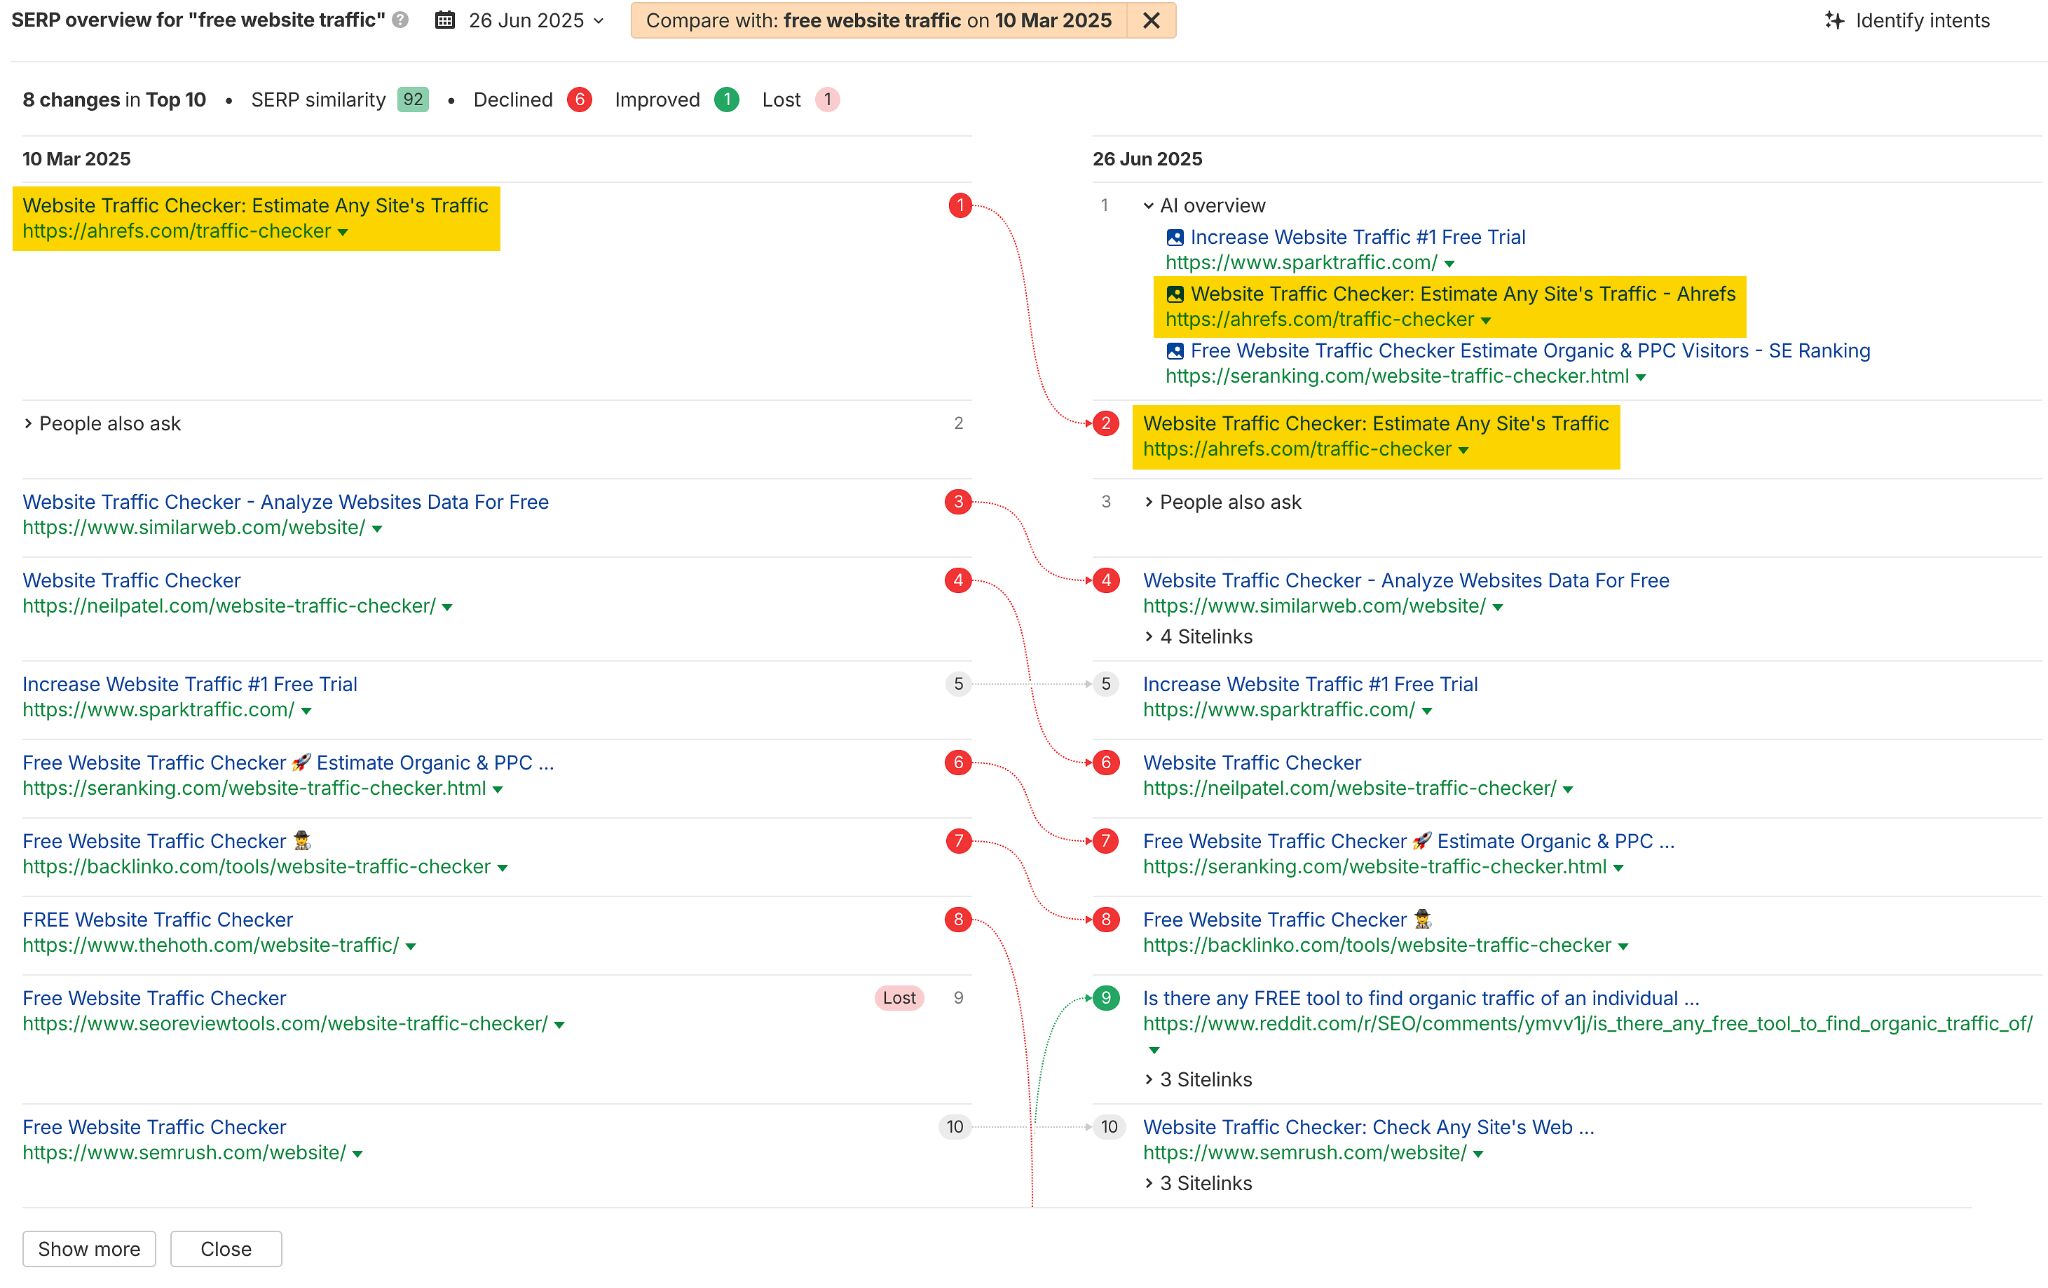
Task: Click the Identify intents sparkles icon
Action: tap(1833, 20)
